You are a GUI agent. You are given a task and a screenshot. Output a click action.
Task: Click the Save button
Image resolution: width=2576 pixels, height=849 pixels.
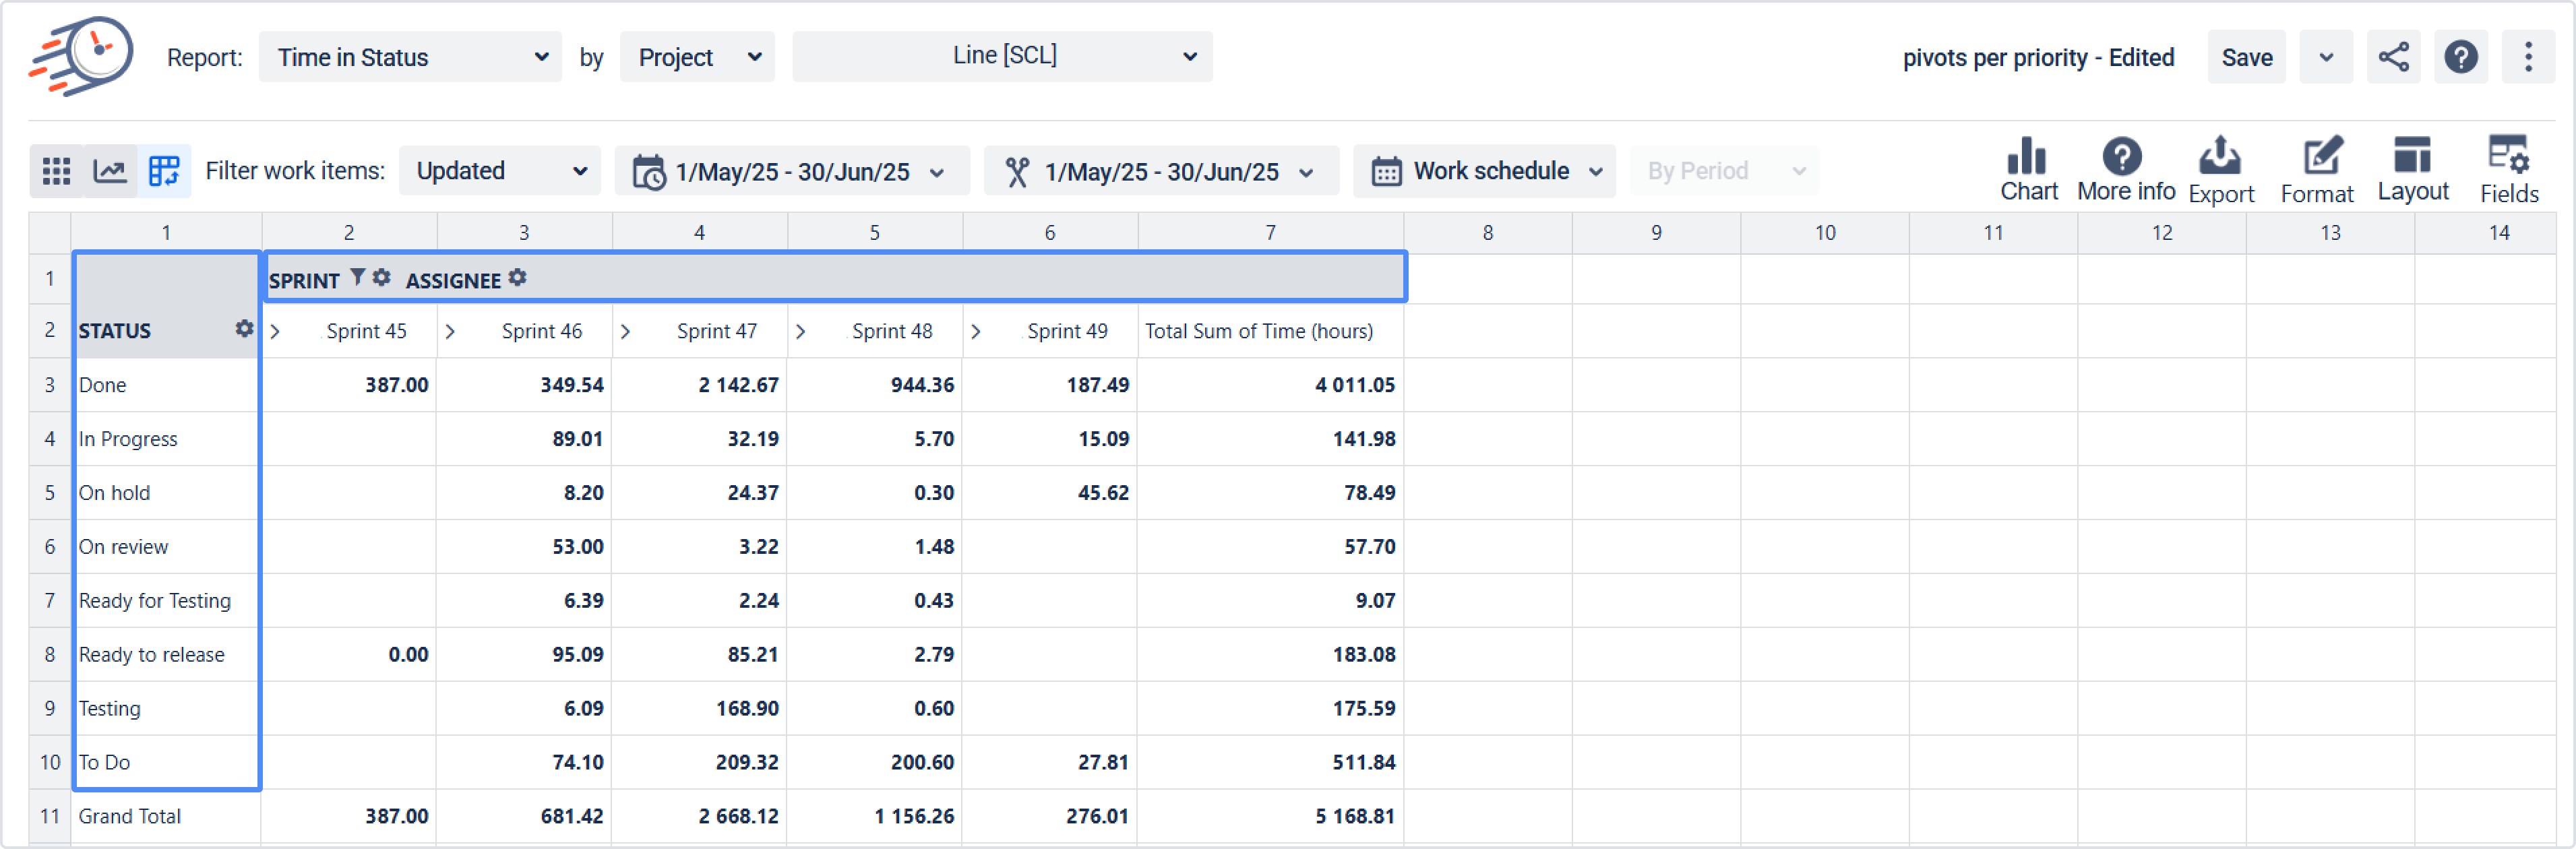(x=2246, y=57)
